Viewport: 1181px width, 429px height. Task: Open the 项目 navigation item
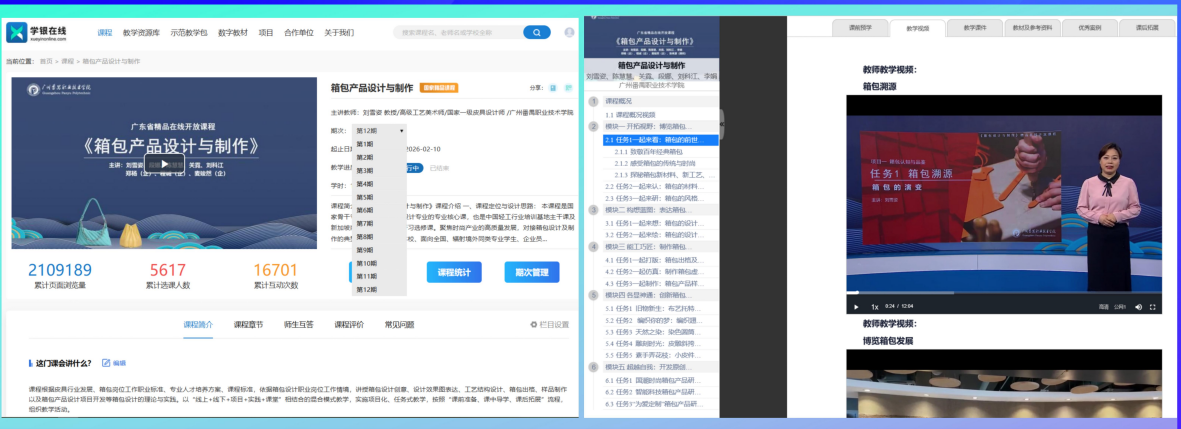click(266, 32)
